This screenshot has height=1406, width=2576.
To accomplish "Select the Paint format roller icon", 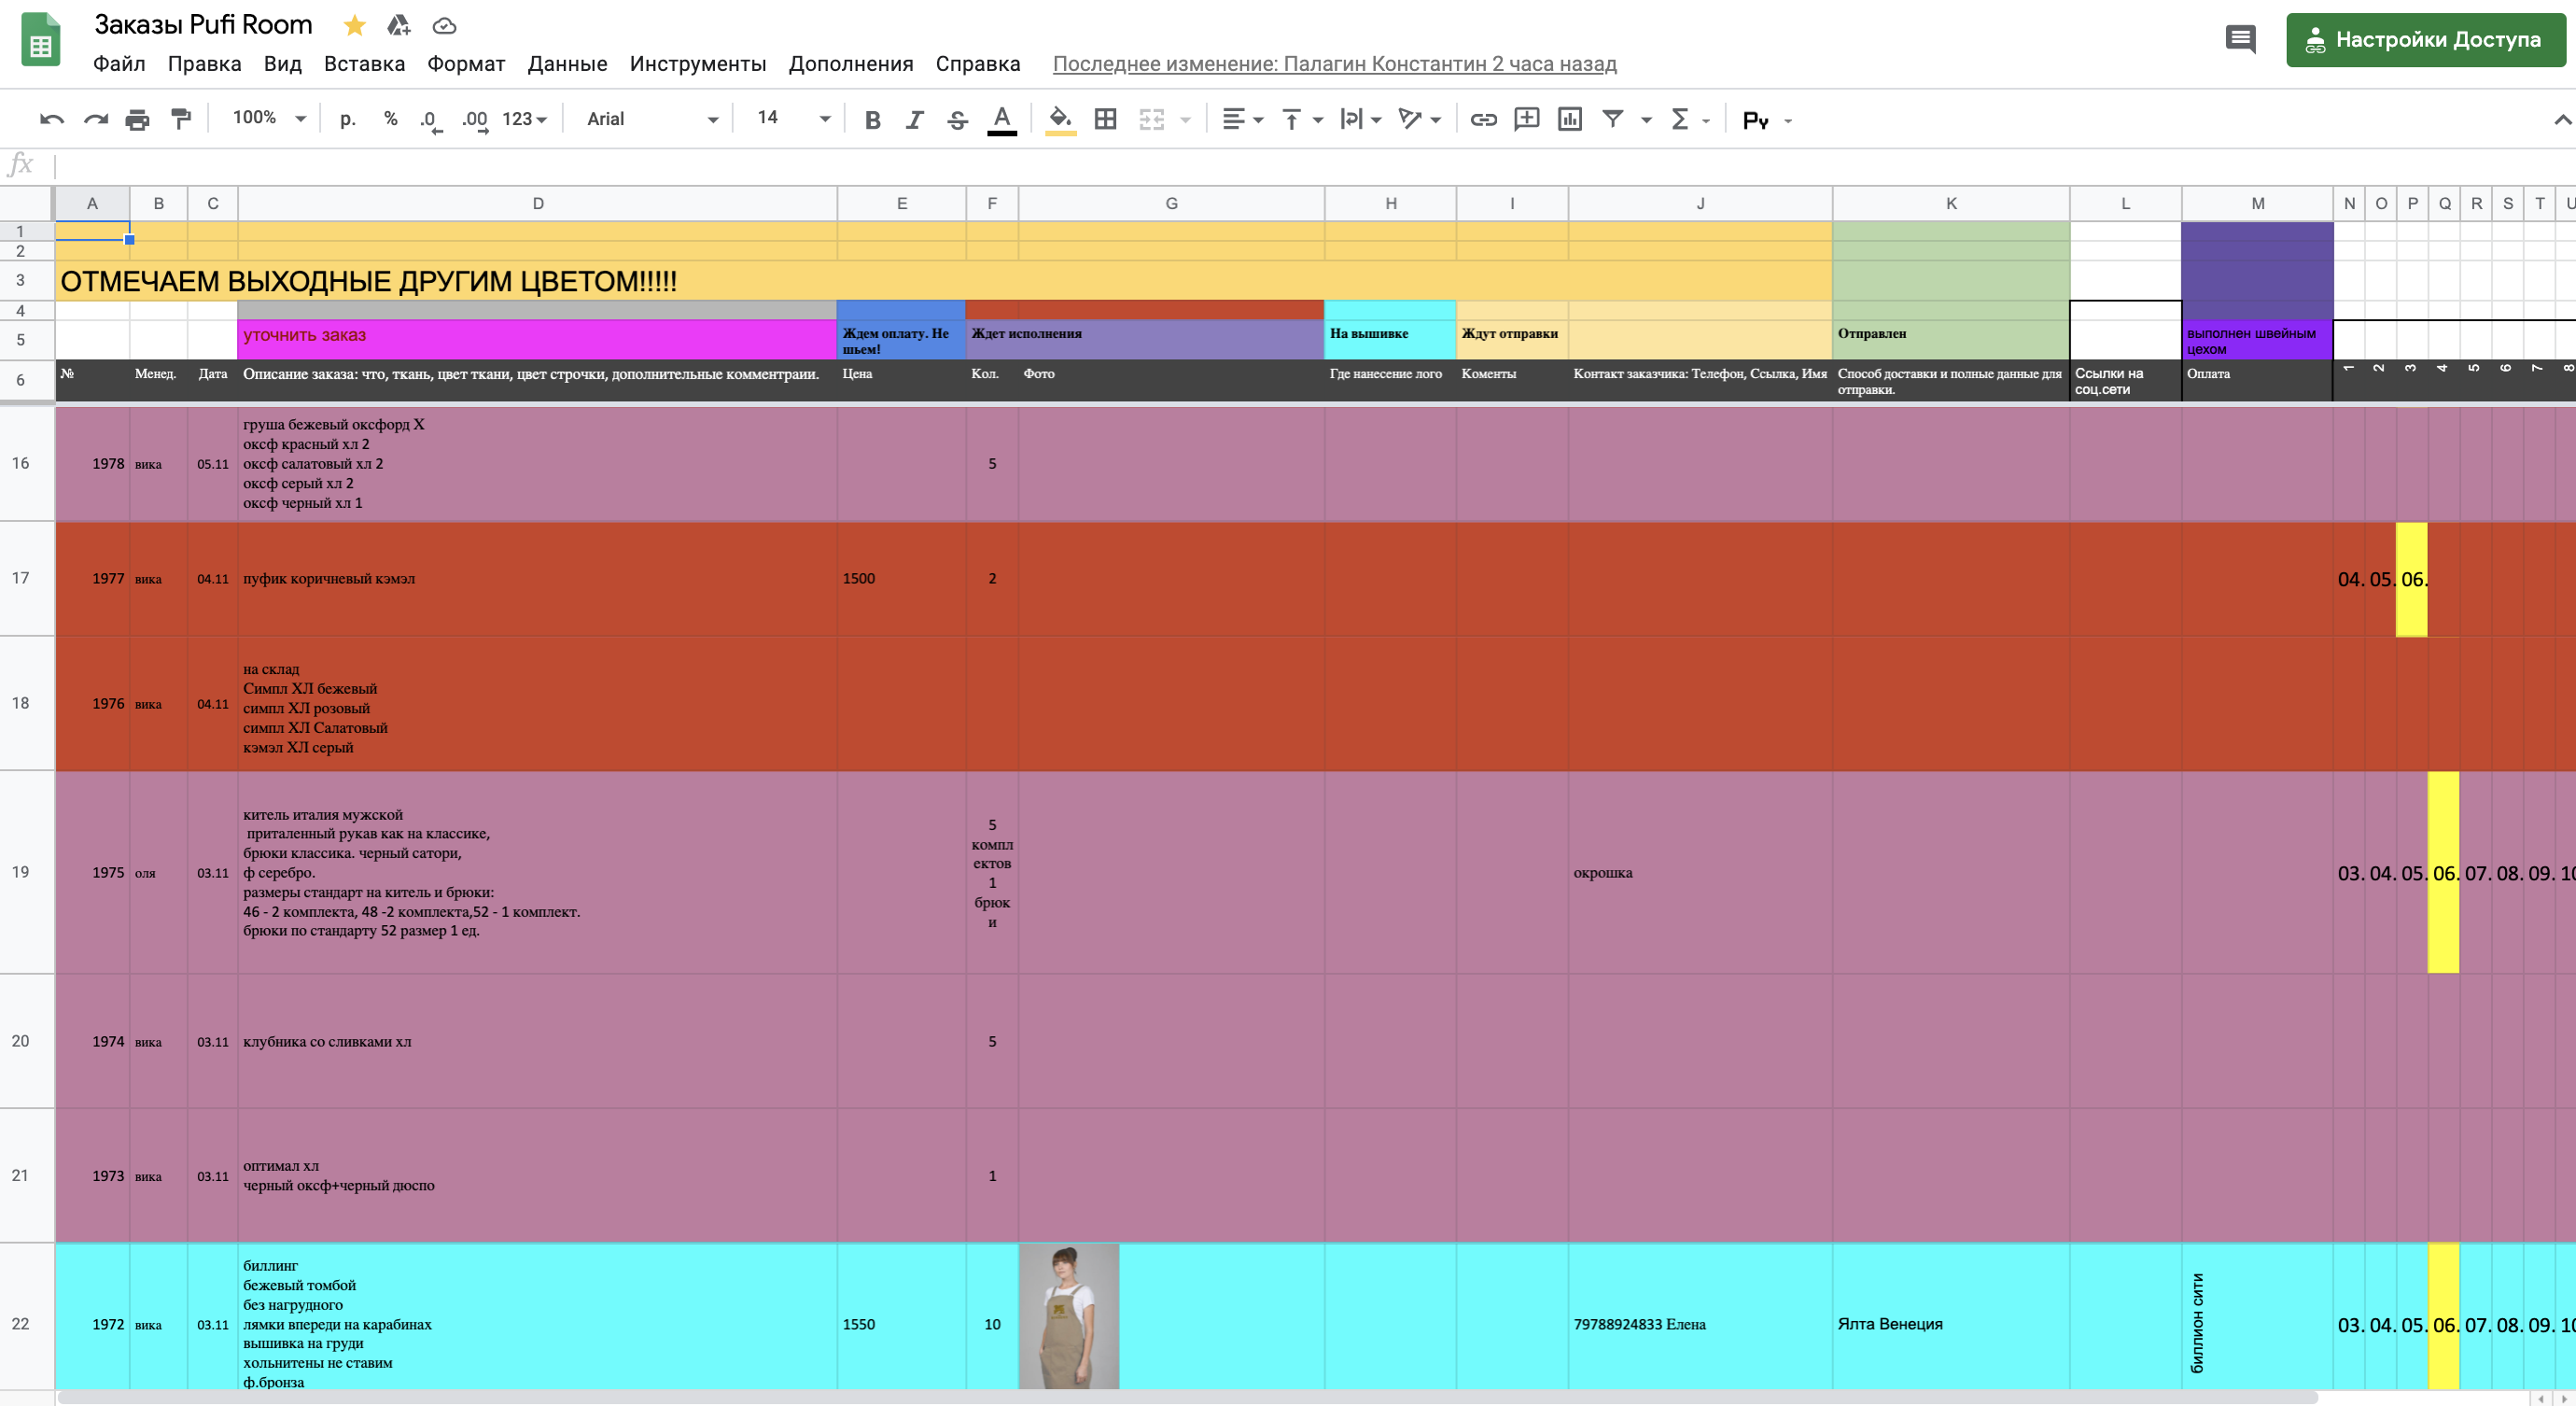I will pyautogui.click(x=181, y=119).
